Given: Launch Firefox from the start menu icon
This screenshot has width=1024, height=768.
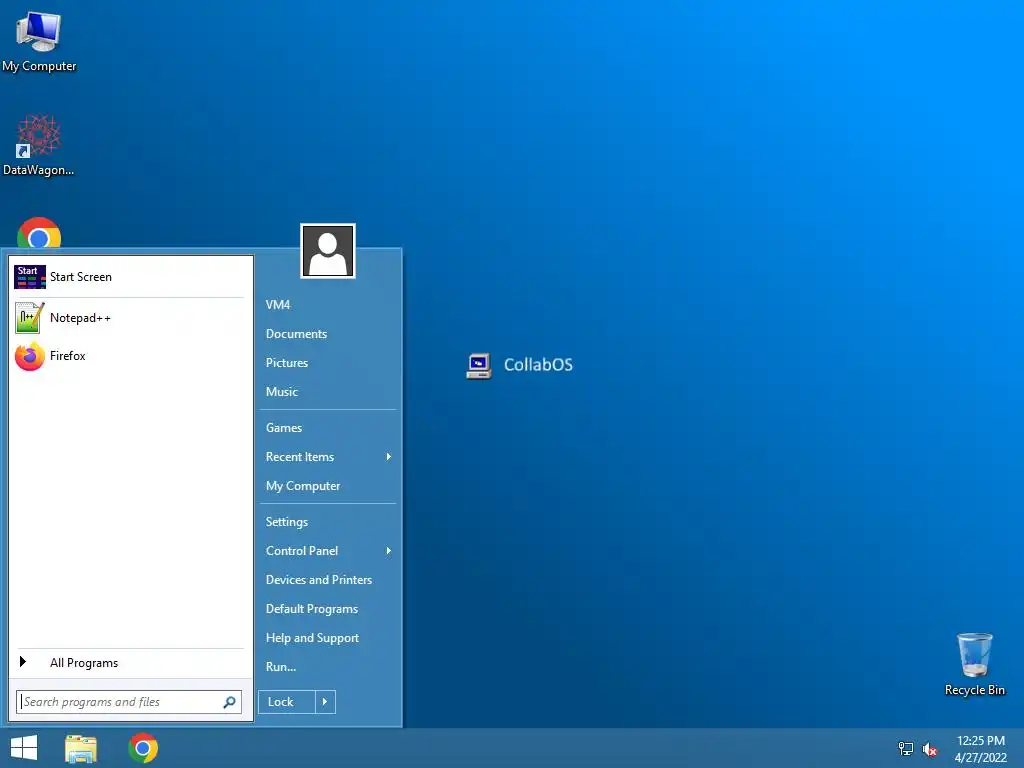Looking at the screenshot, I should (x=29, y=356).
